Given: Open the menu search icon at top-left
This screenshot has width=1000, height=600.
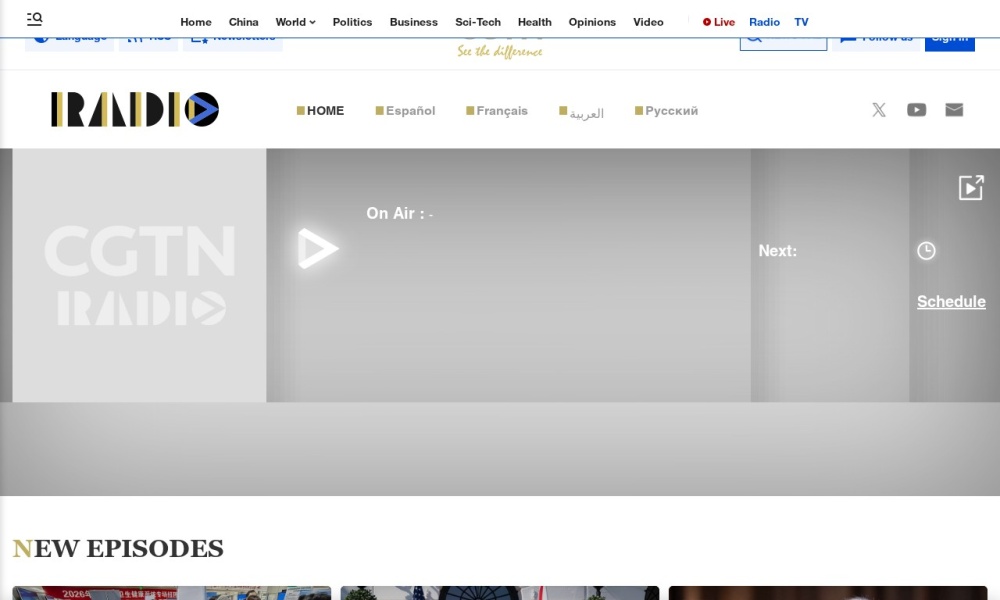Looking at the screenshot, I should tap(35, 19).
